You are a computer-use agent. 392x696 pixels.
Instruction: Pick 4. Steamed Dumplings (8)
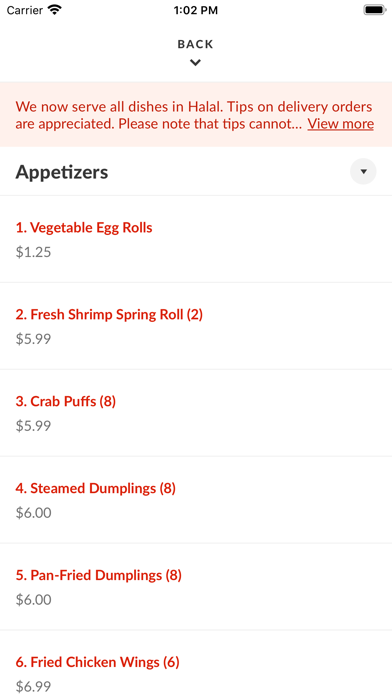tap(196, 500)
